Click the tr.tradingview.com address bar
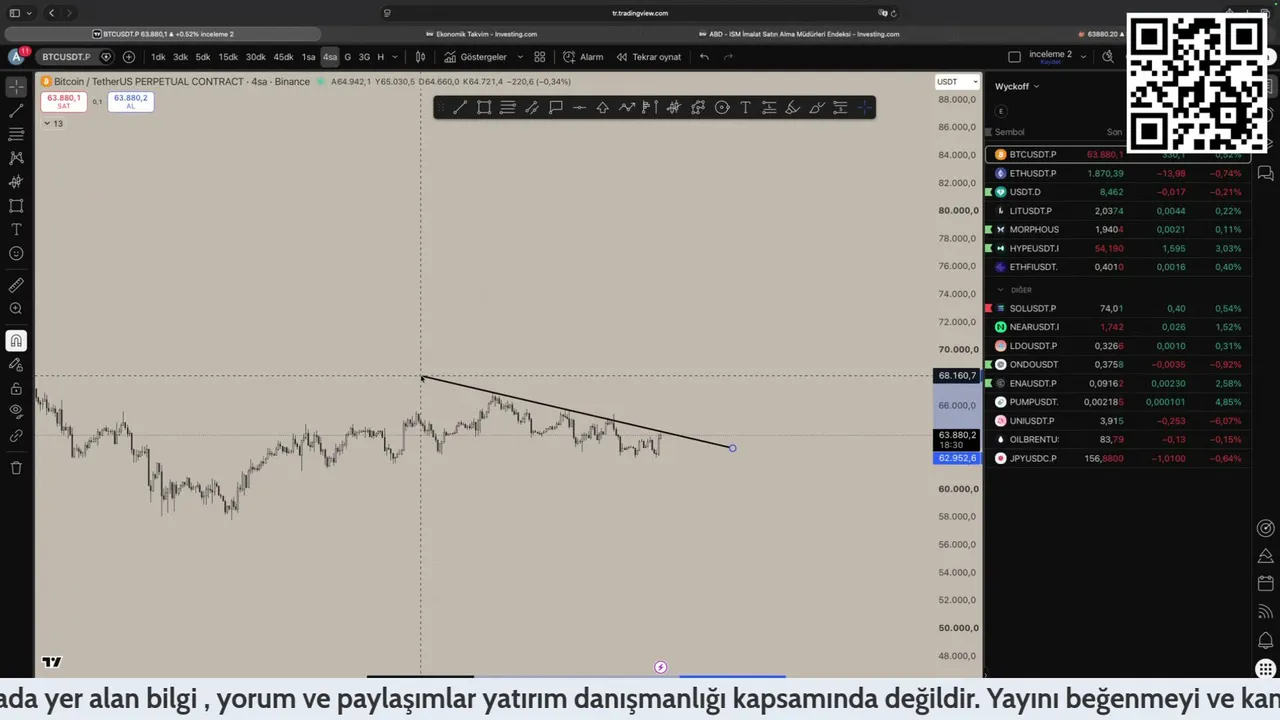This screenshot has height=720, width=1280. click(640, 13)
